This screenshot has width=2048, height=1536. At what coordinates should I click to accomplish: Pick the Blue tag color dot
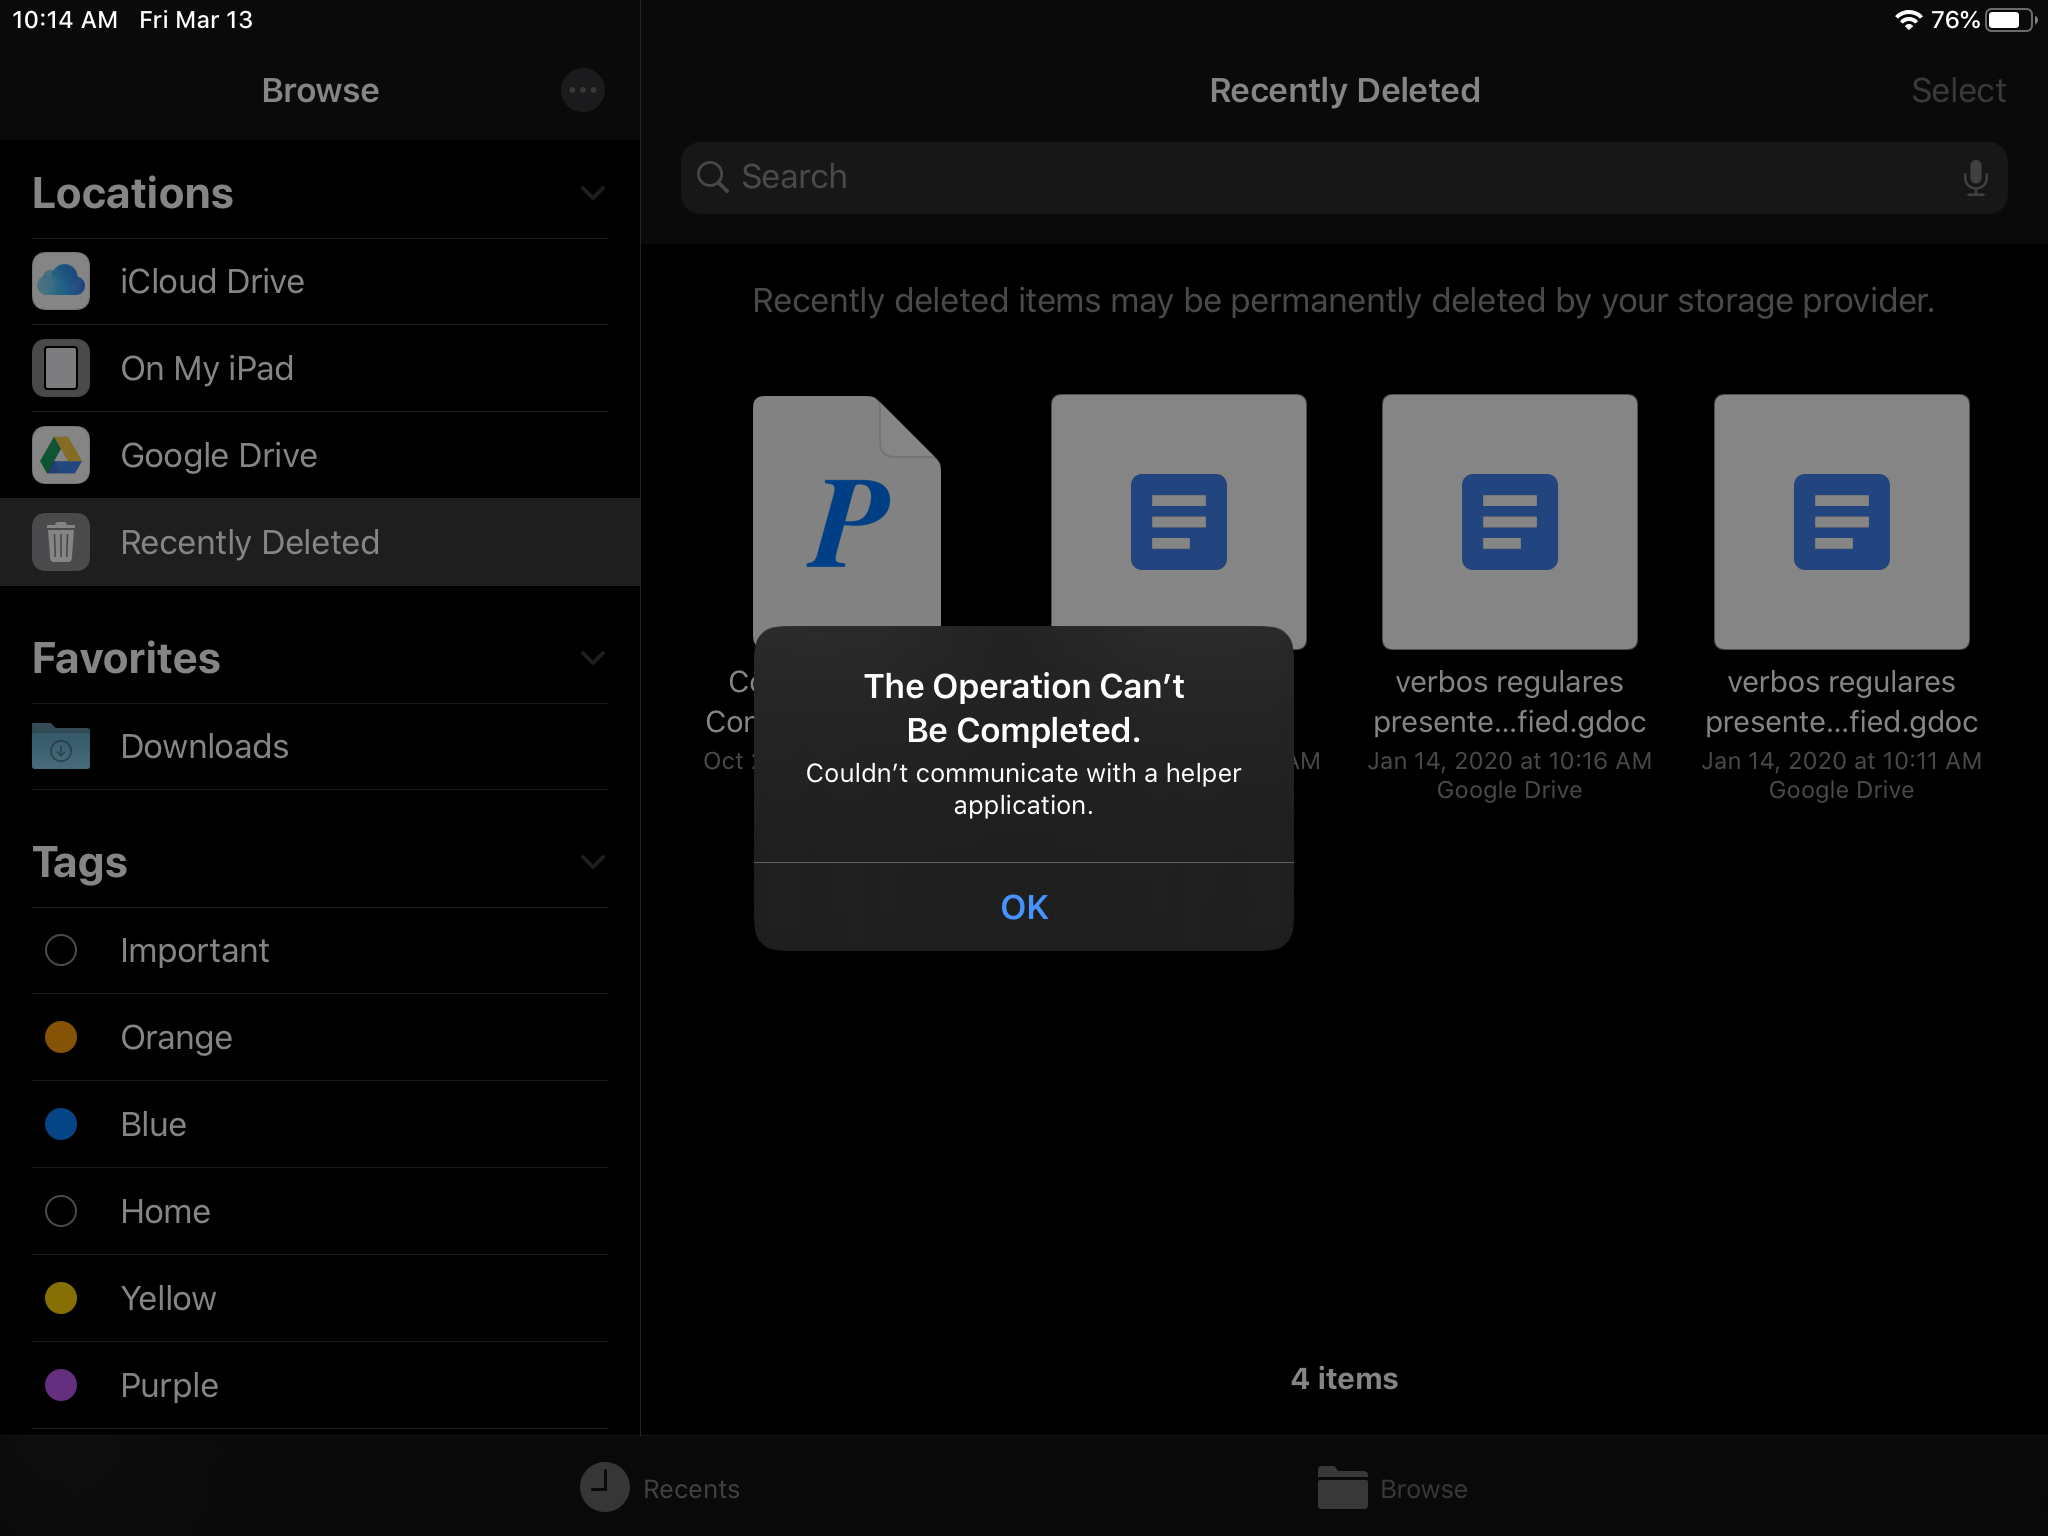[x=61, y=1124]
